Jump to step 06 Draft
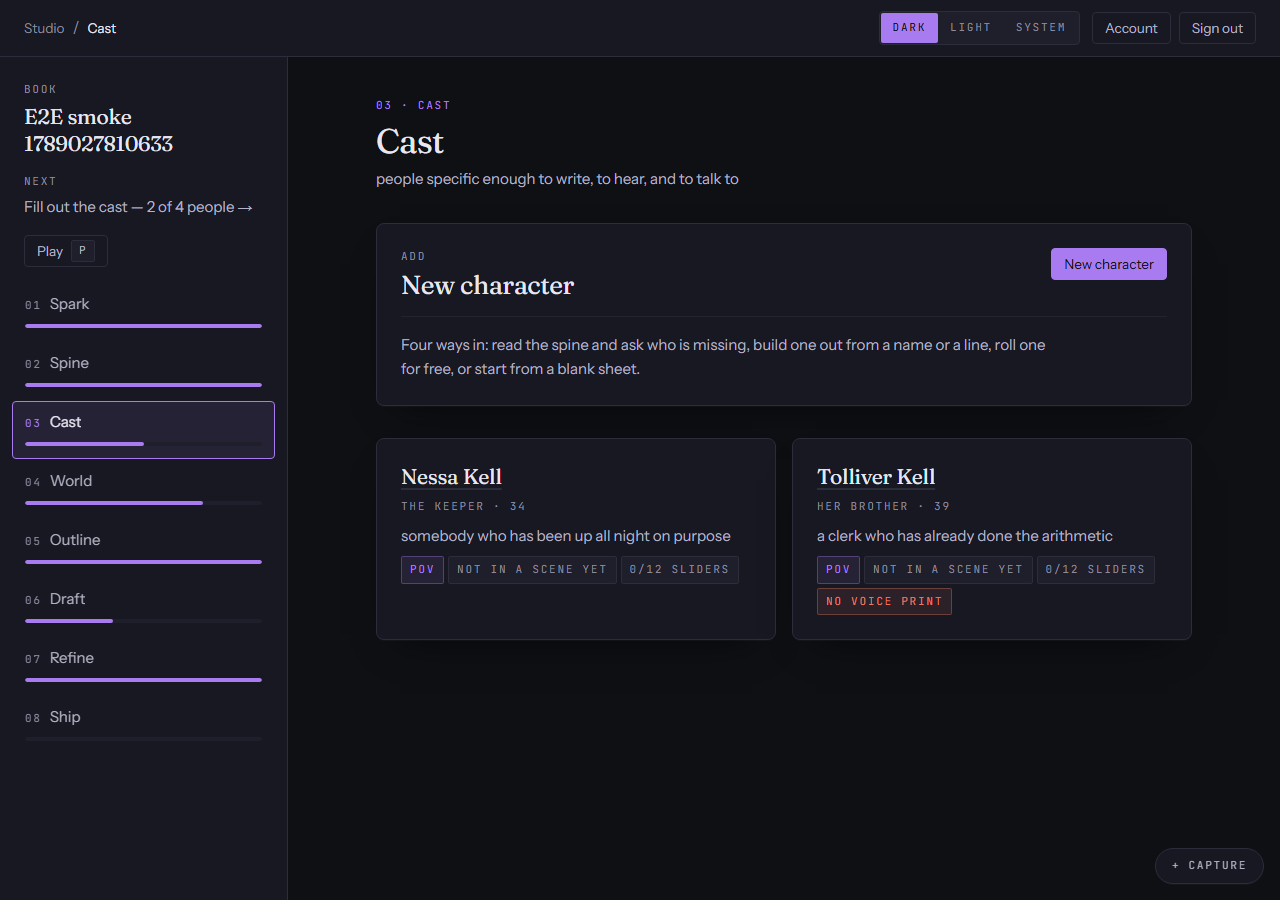This screenshot has width=1280, height=900. [143, 606]
